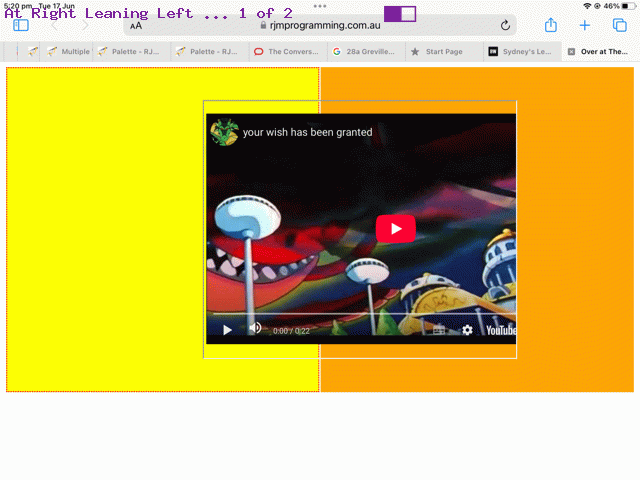Click the battery status indicator
Viewport: 640px width, 480px height.
(x=629, y=6)
